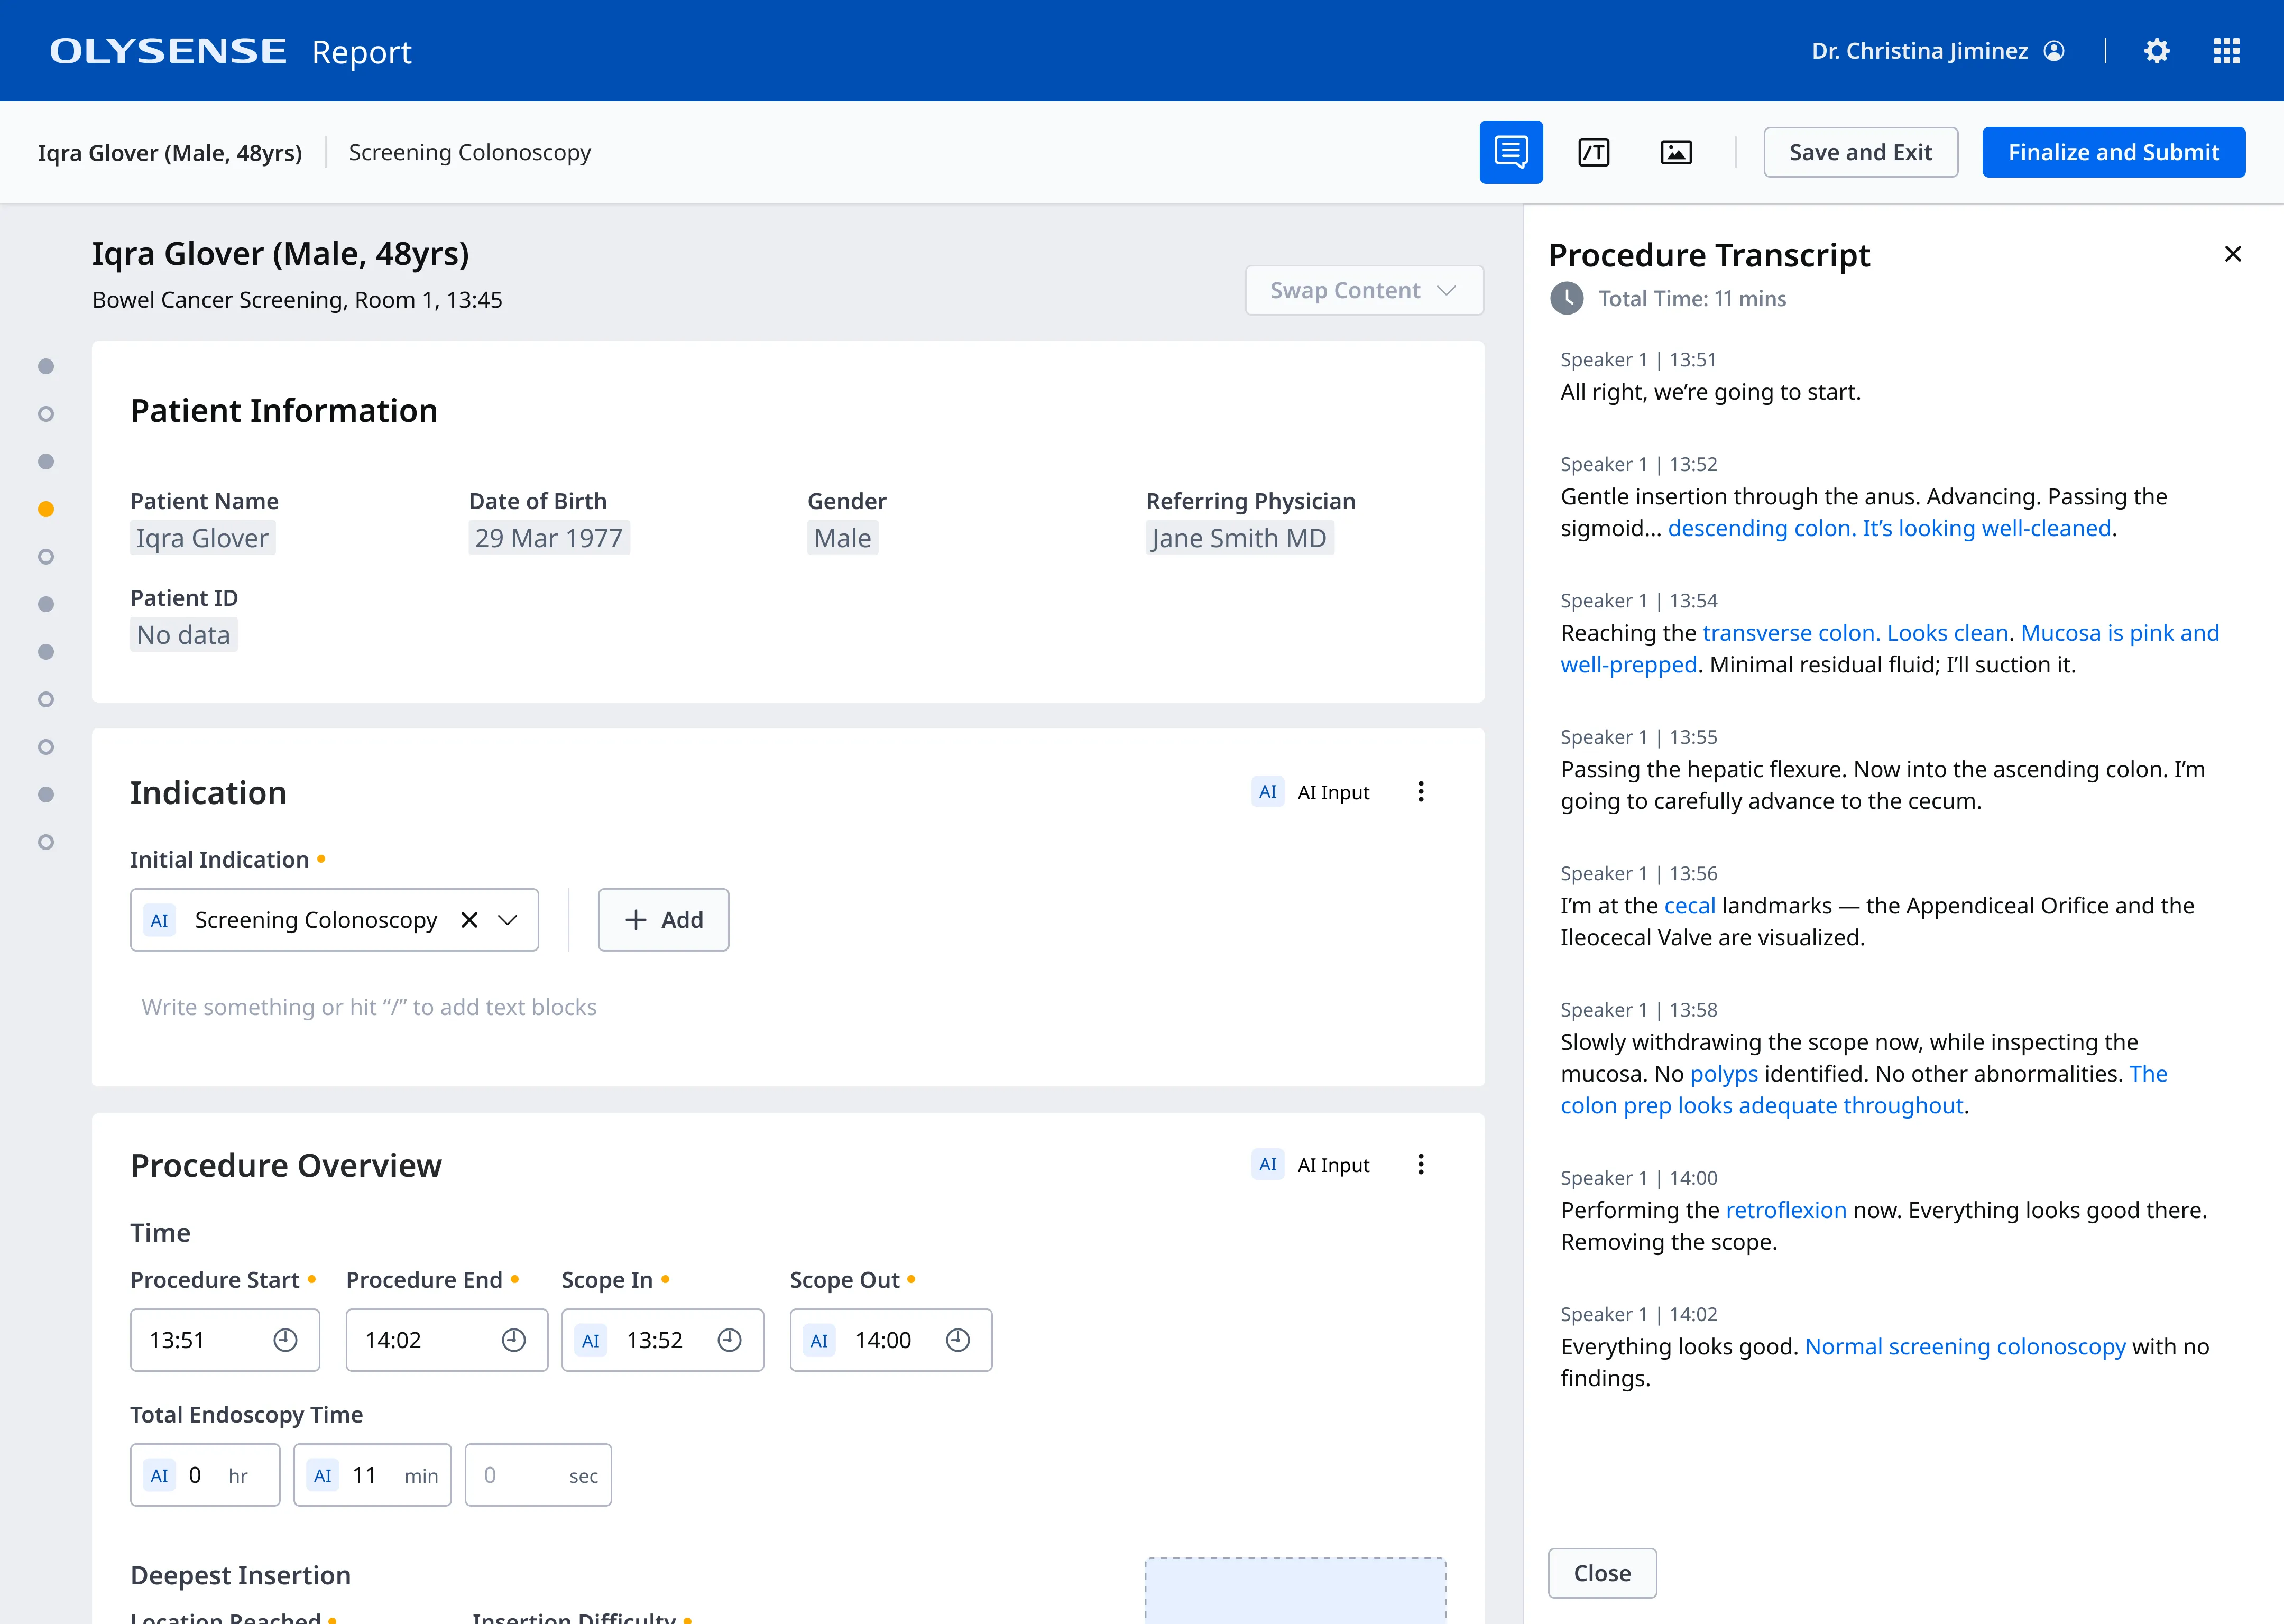
Task: Open settings gear in header
Action: (2157, 51)
